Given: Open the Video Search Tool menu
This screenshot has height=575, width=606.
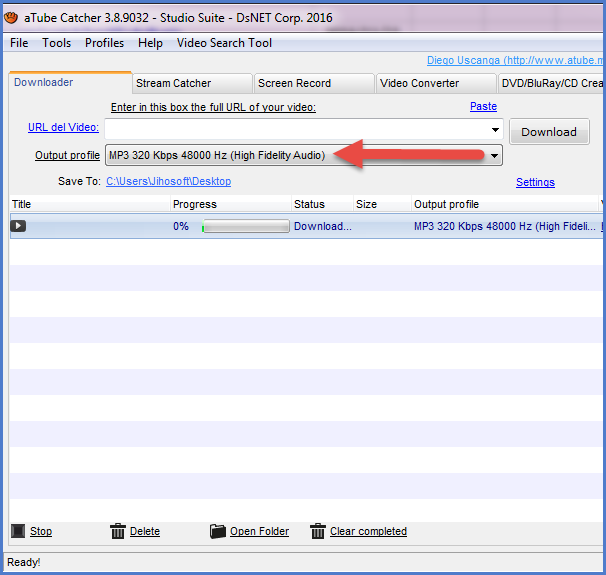Looking at the screenshot, I should pos(224,43).
